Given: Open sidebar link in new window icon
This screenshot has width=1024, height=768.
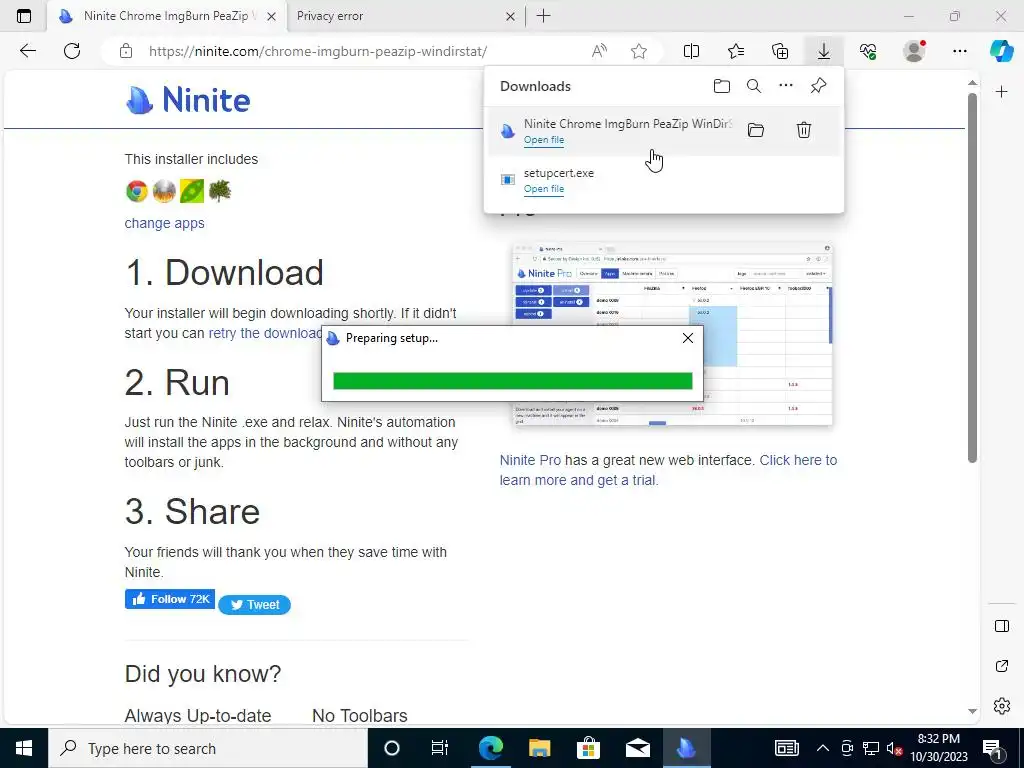Looking at the screenshot, I should [1001, 666].
